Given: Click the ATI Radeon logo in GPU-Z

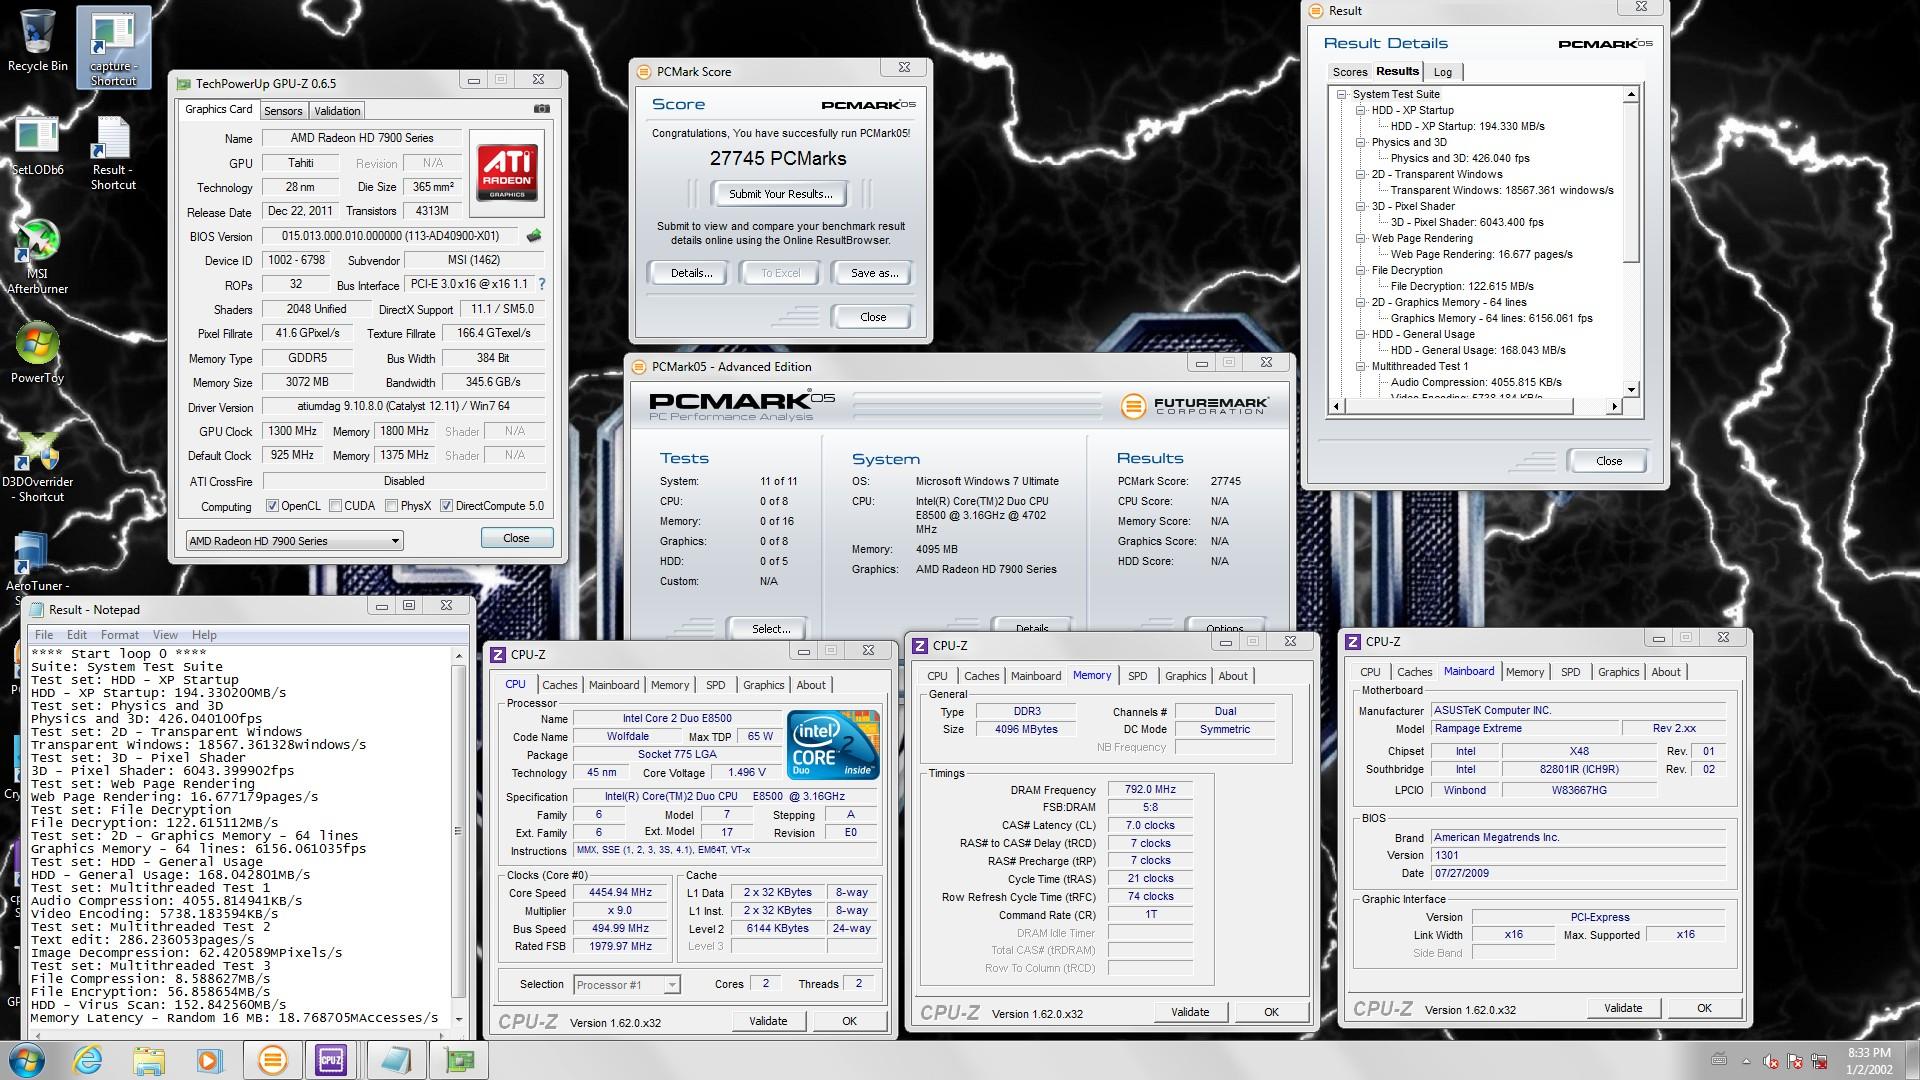Looking at the screenshot, I should click(507, 171).
